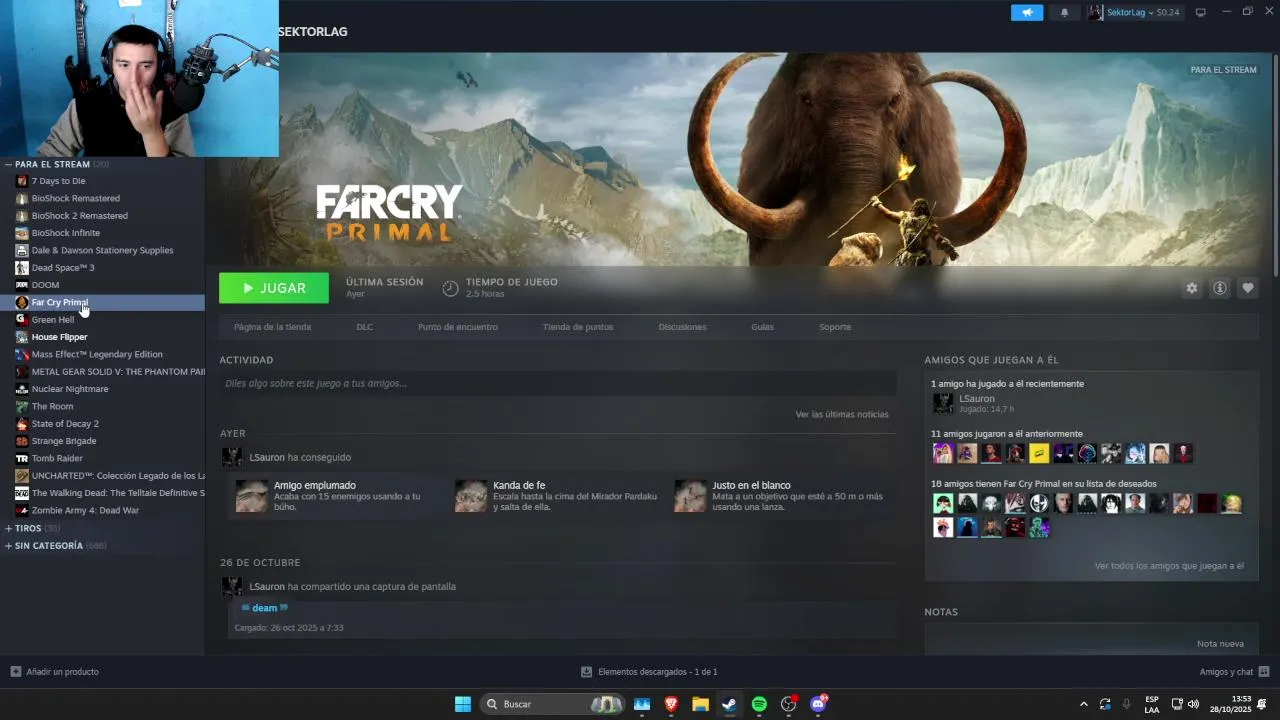The height and width of the screenshot is (720, 1280).
Task: Open the Soporte tab
Action: pyautogui.click(x=835, y=327)
